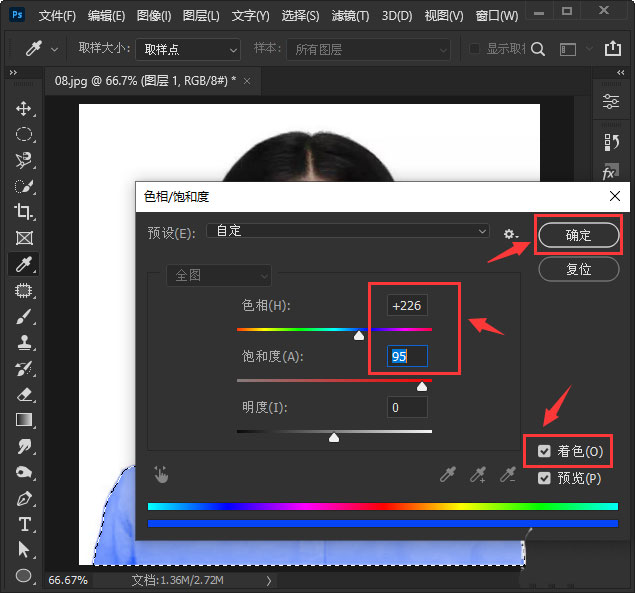Open the 图层(L) menu
This screenshot has width=635, height=593.
201,16
